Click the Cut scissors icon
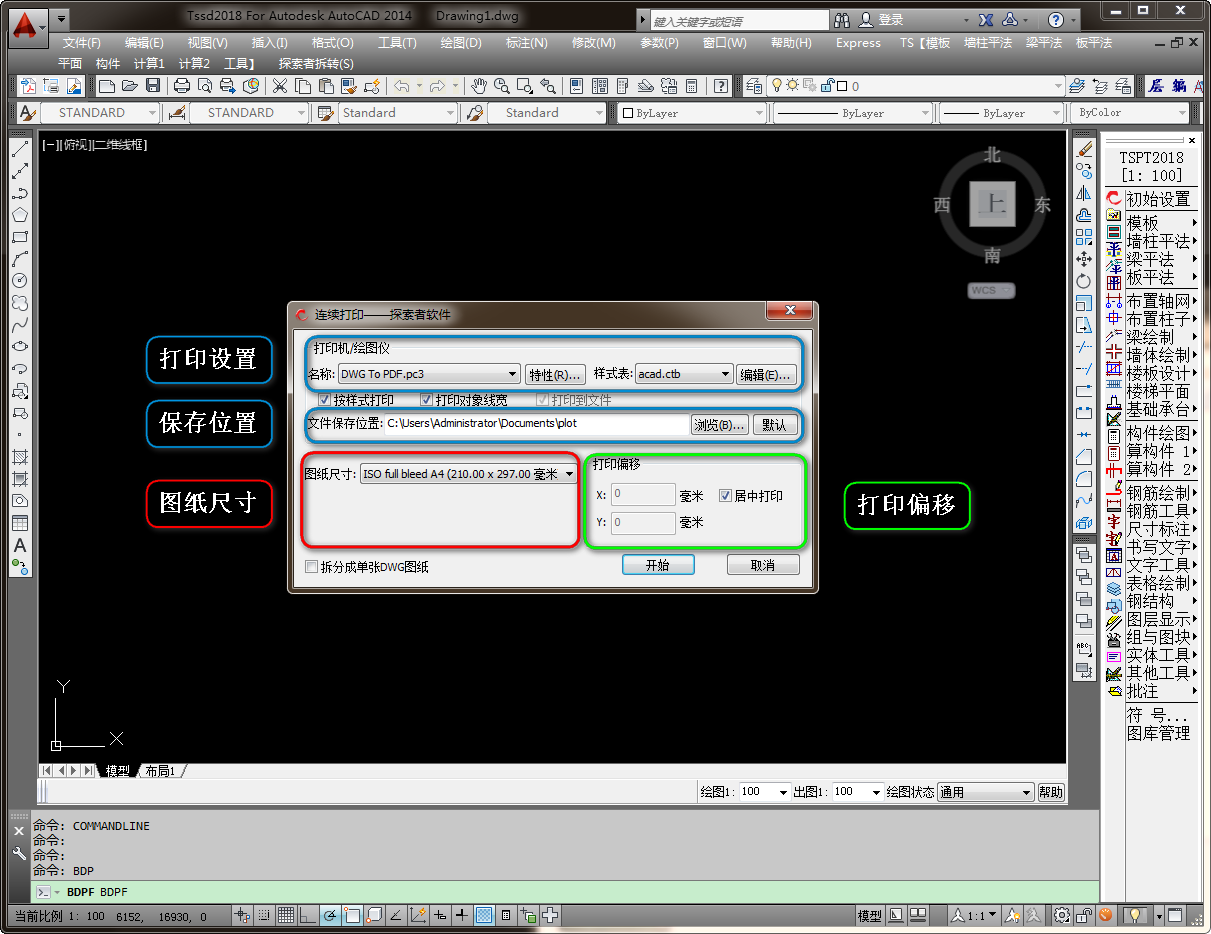Screen dimensions: 1211x934 pos(280,86)
